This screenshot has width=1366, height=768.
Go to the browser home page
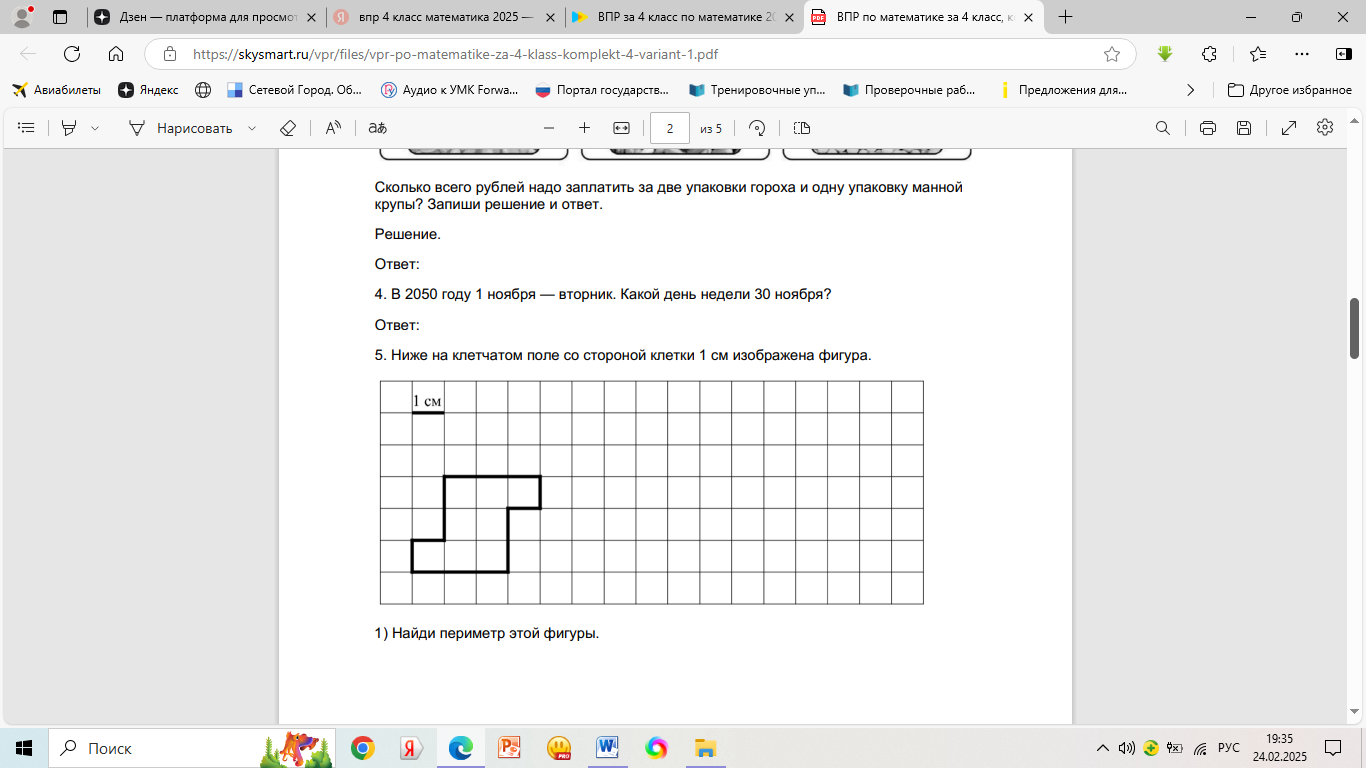[116, 54]
